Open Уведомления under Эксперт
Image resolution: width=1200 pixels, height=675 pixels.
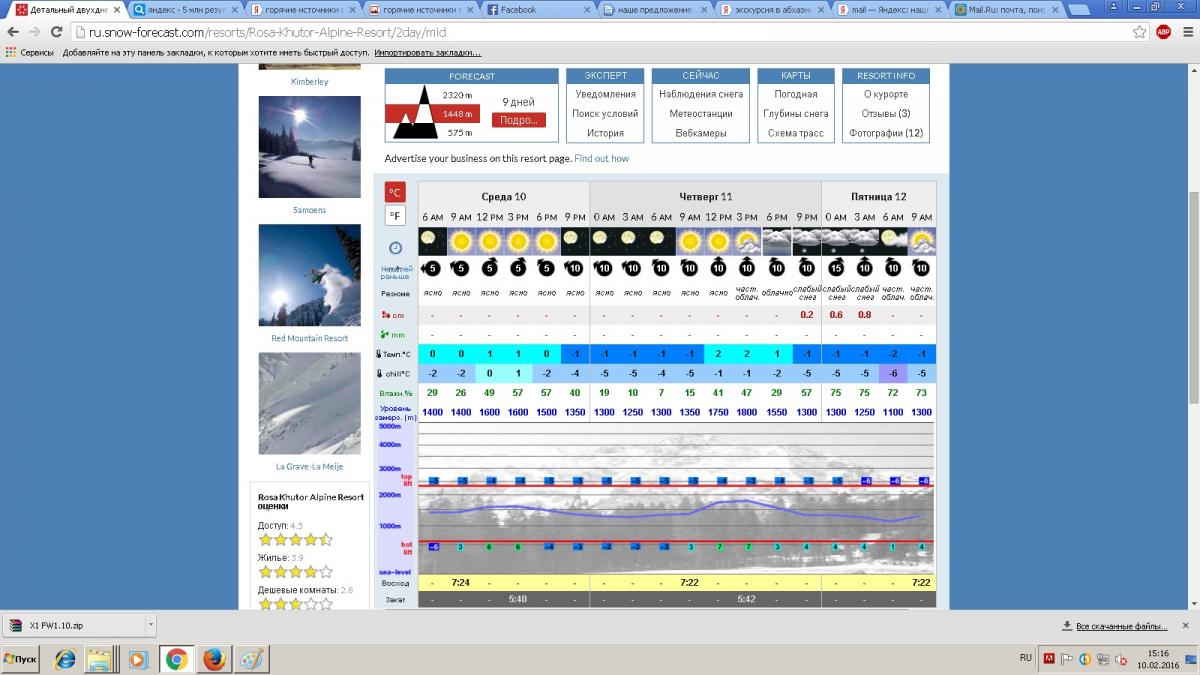coord(605,94)
